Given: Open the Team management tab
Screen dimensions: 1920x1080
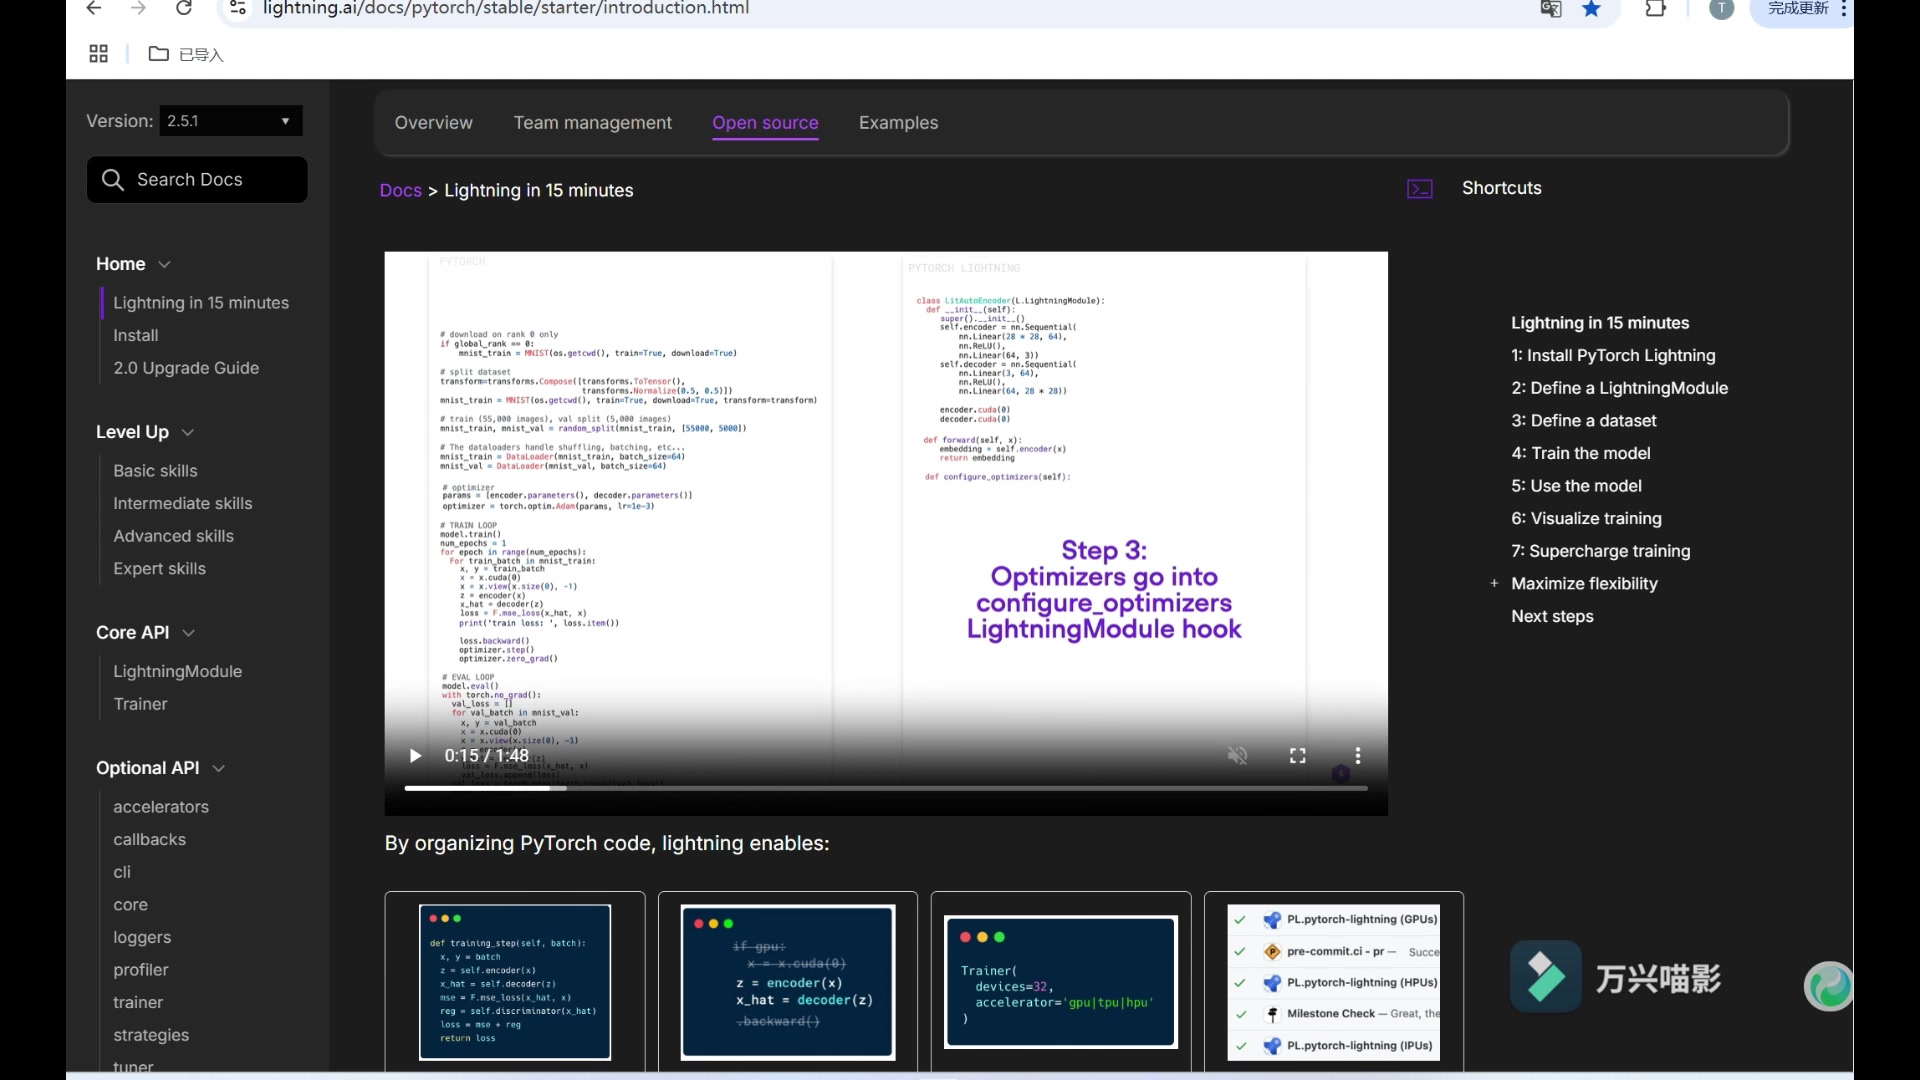Looking at the screenshot, I should (592, 123).
